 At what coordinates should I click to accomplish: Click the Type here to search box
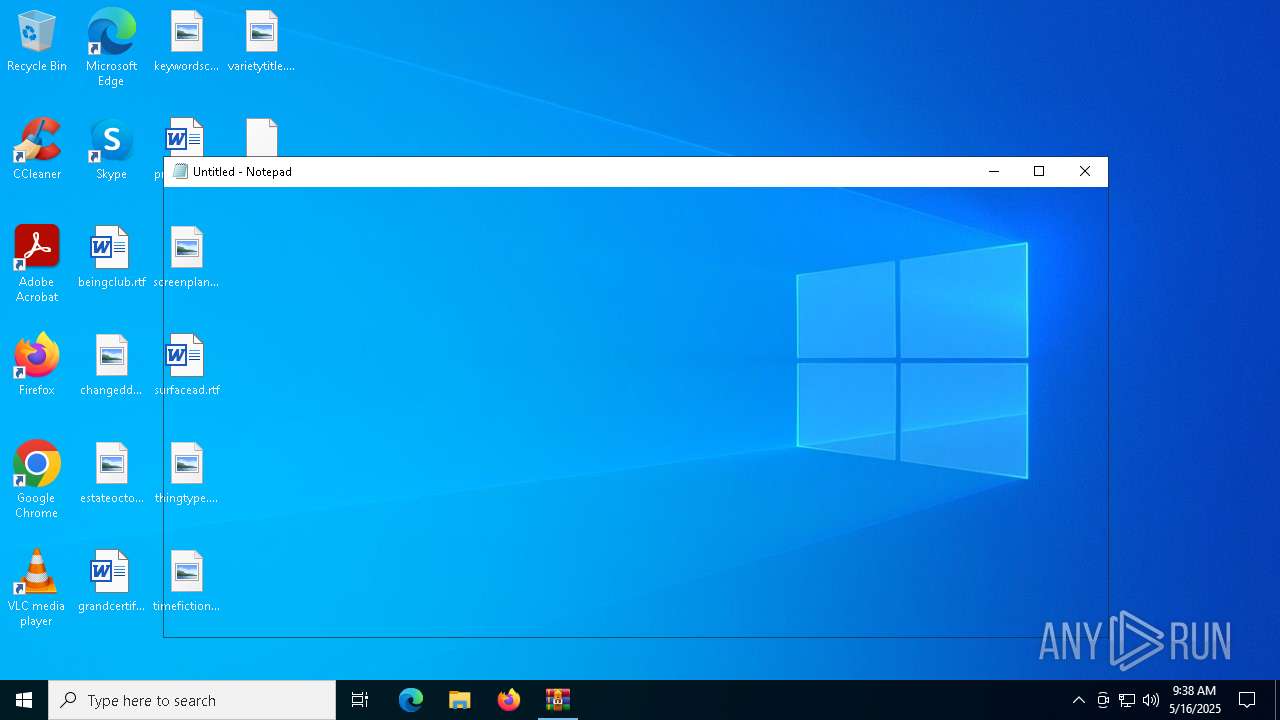192,700
